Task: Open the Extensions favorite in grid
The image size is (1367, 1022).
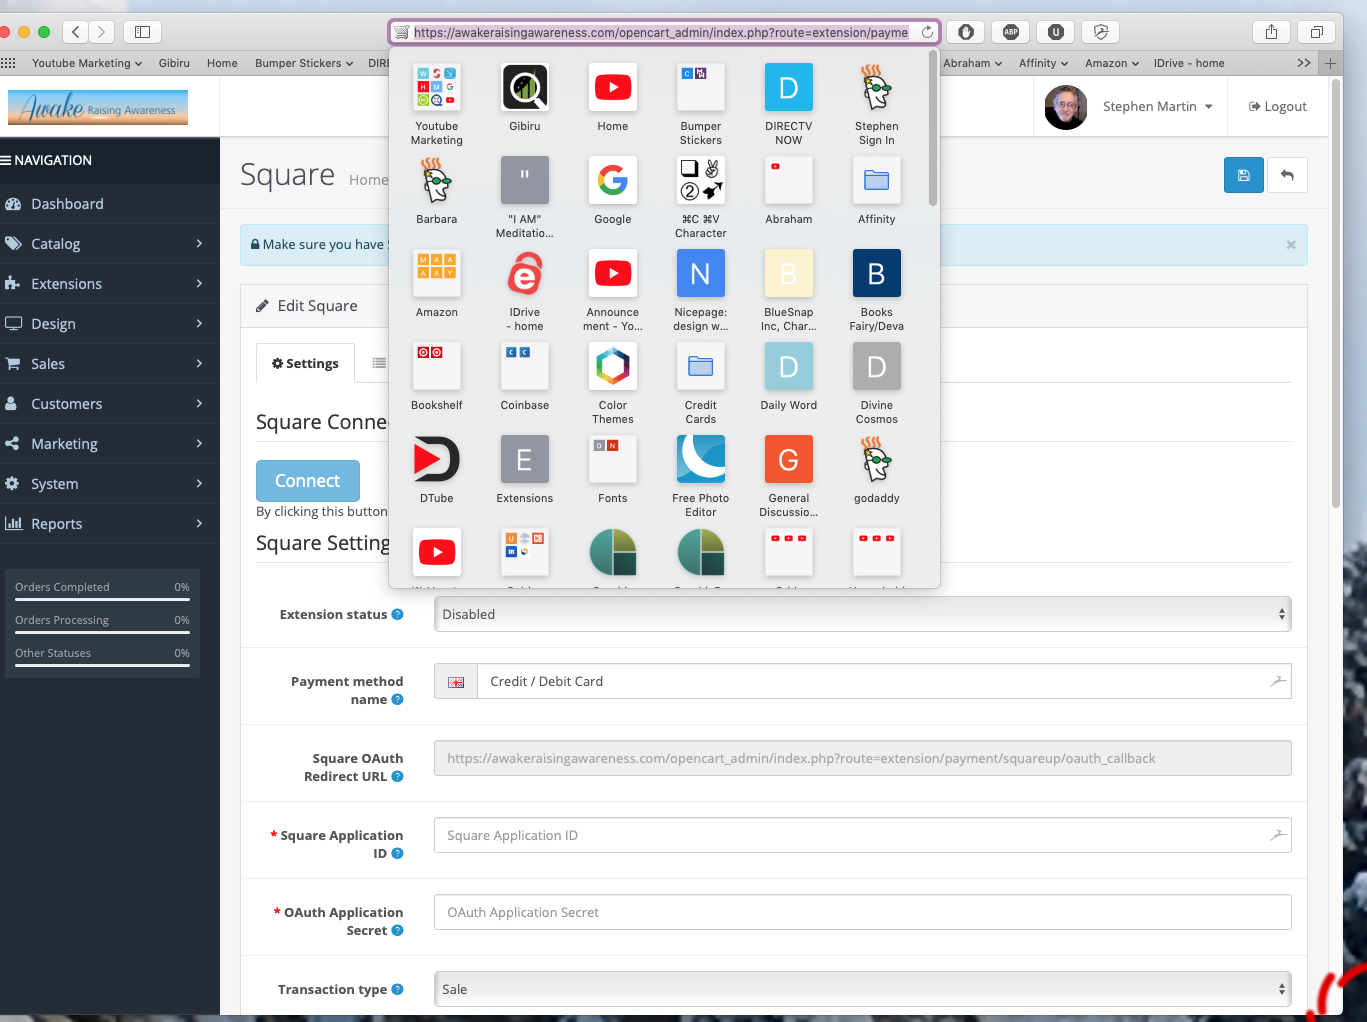Action: pyautogui.click(x=525, y=460)
